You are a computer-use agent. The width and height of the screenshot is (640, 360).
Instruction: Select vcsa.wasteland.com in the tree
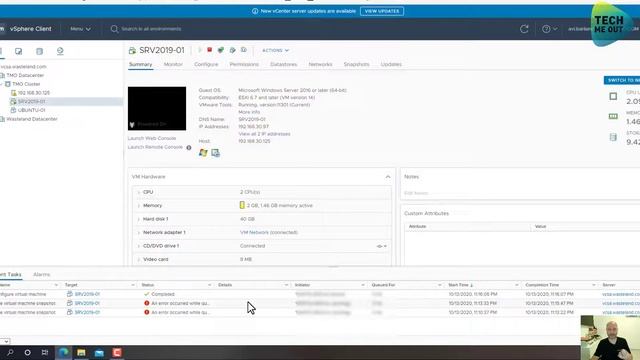pyautogui.click(x=24, y=67)
